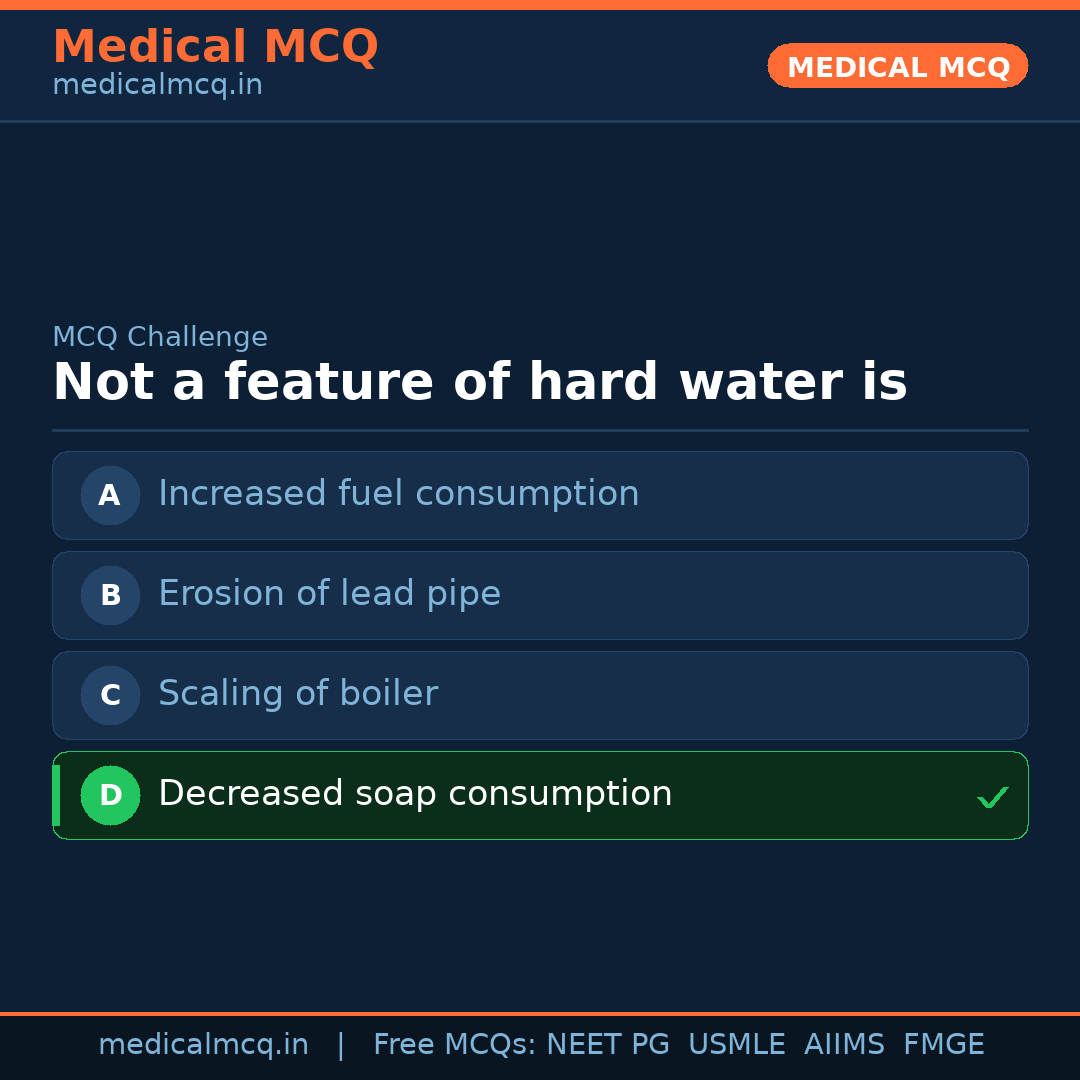Click the 'MCQ Challenge' label
Screen dimensions: 1080x1080
[160, 337]
